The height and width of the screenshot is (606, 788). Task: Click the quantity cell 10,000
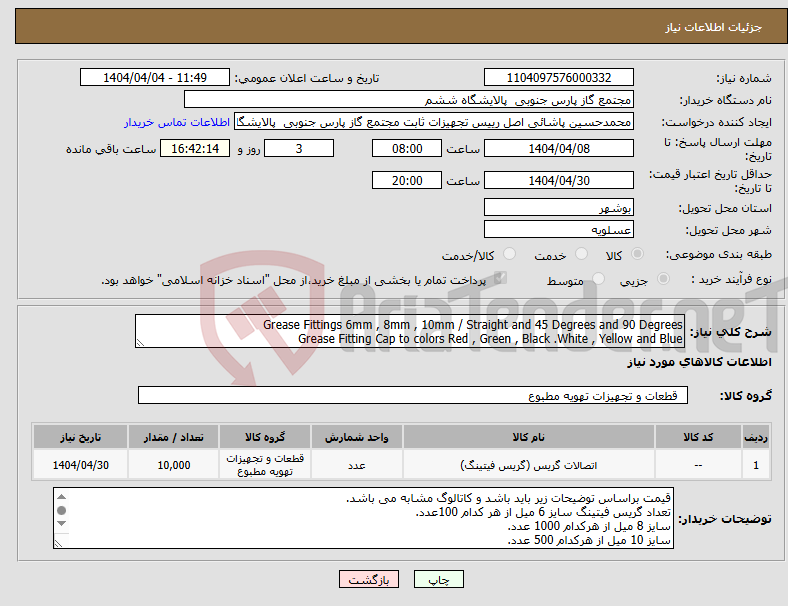(x=173, y=465)
